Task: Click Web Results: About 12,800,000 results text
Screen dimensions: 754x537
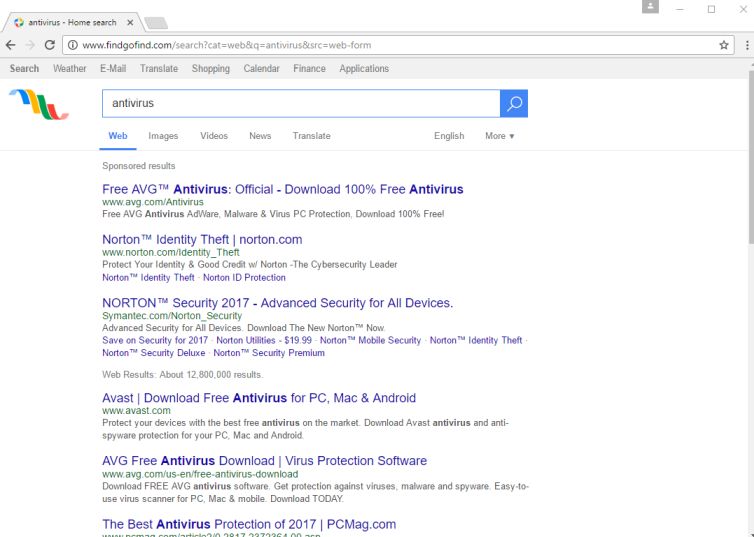Action: [x=183, y=375]
